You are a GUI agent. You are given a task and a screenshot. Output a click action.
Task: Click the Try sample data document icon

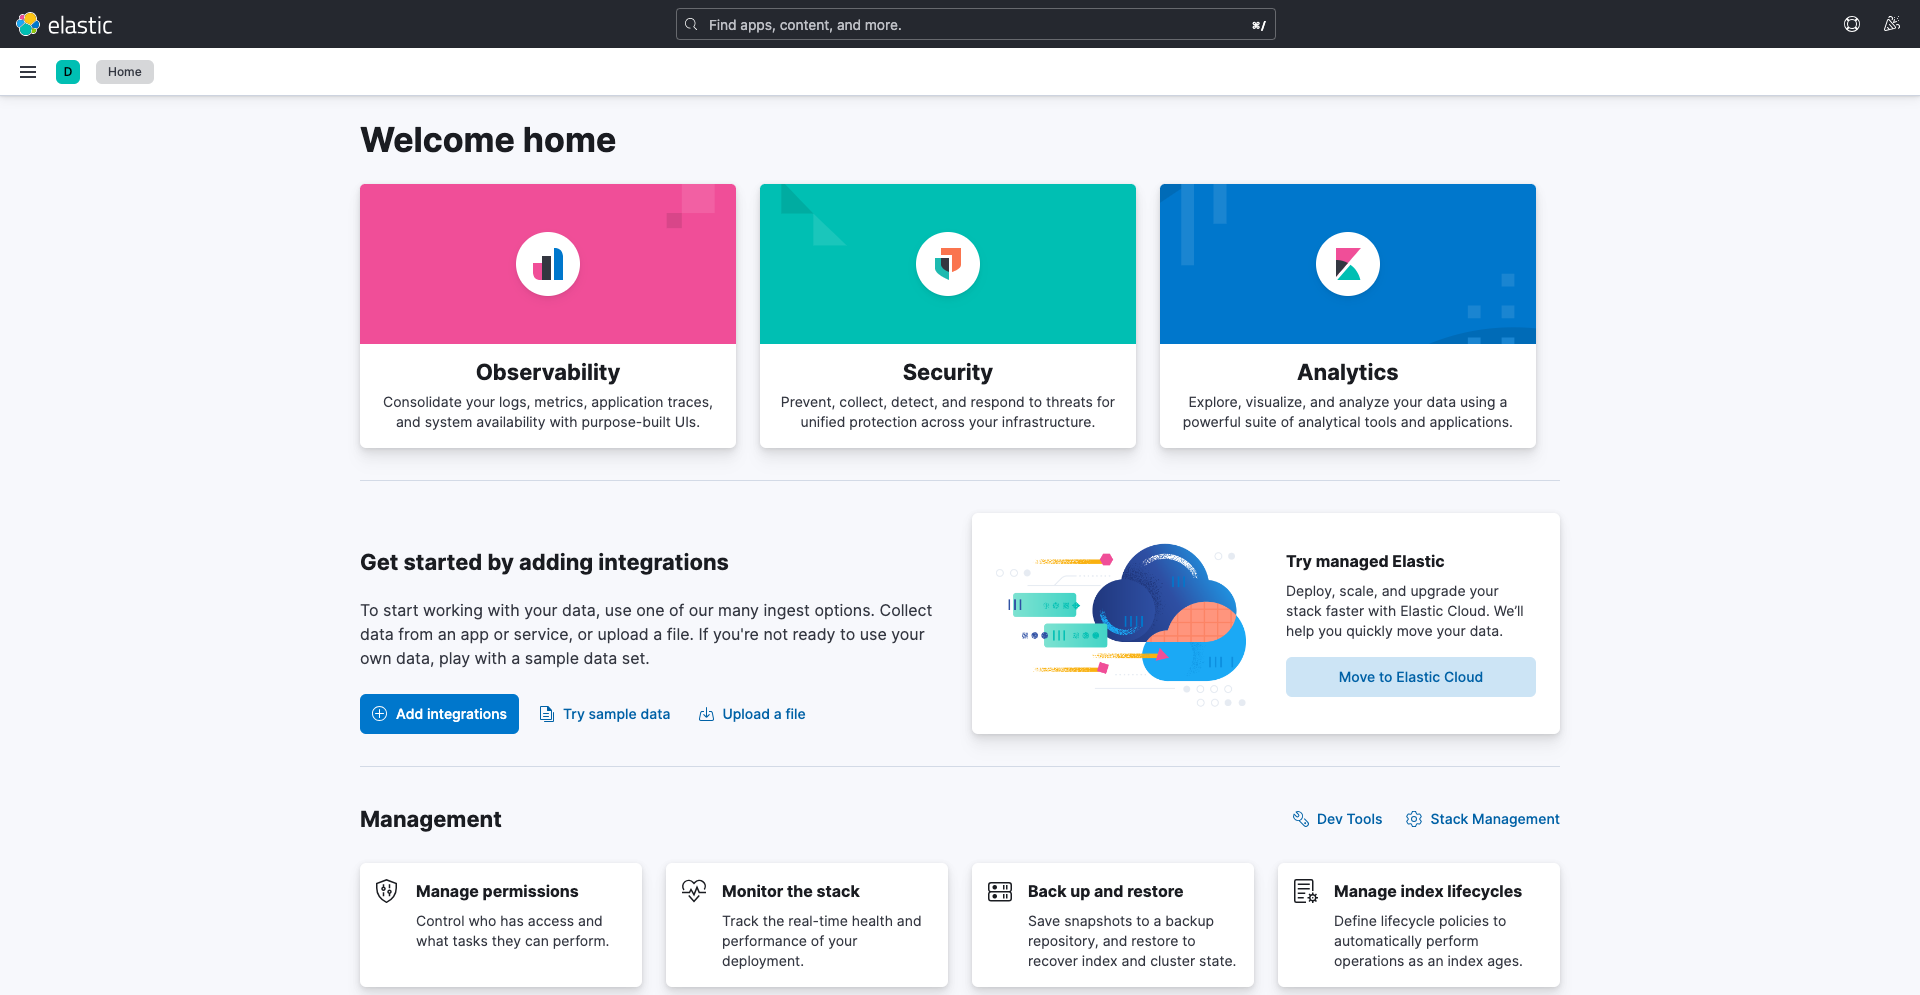pos(547,714)
